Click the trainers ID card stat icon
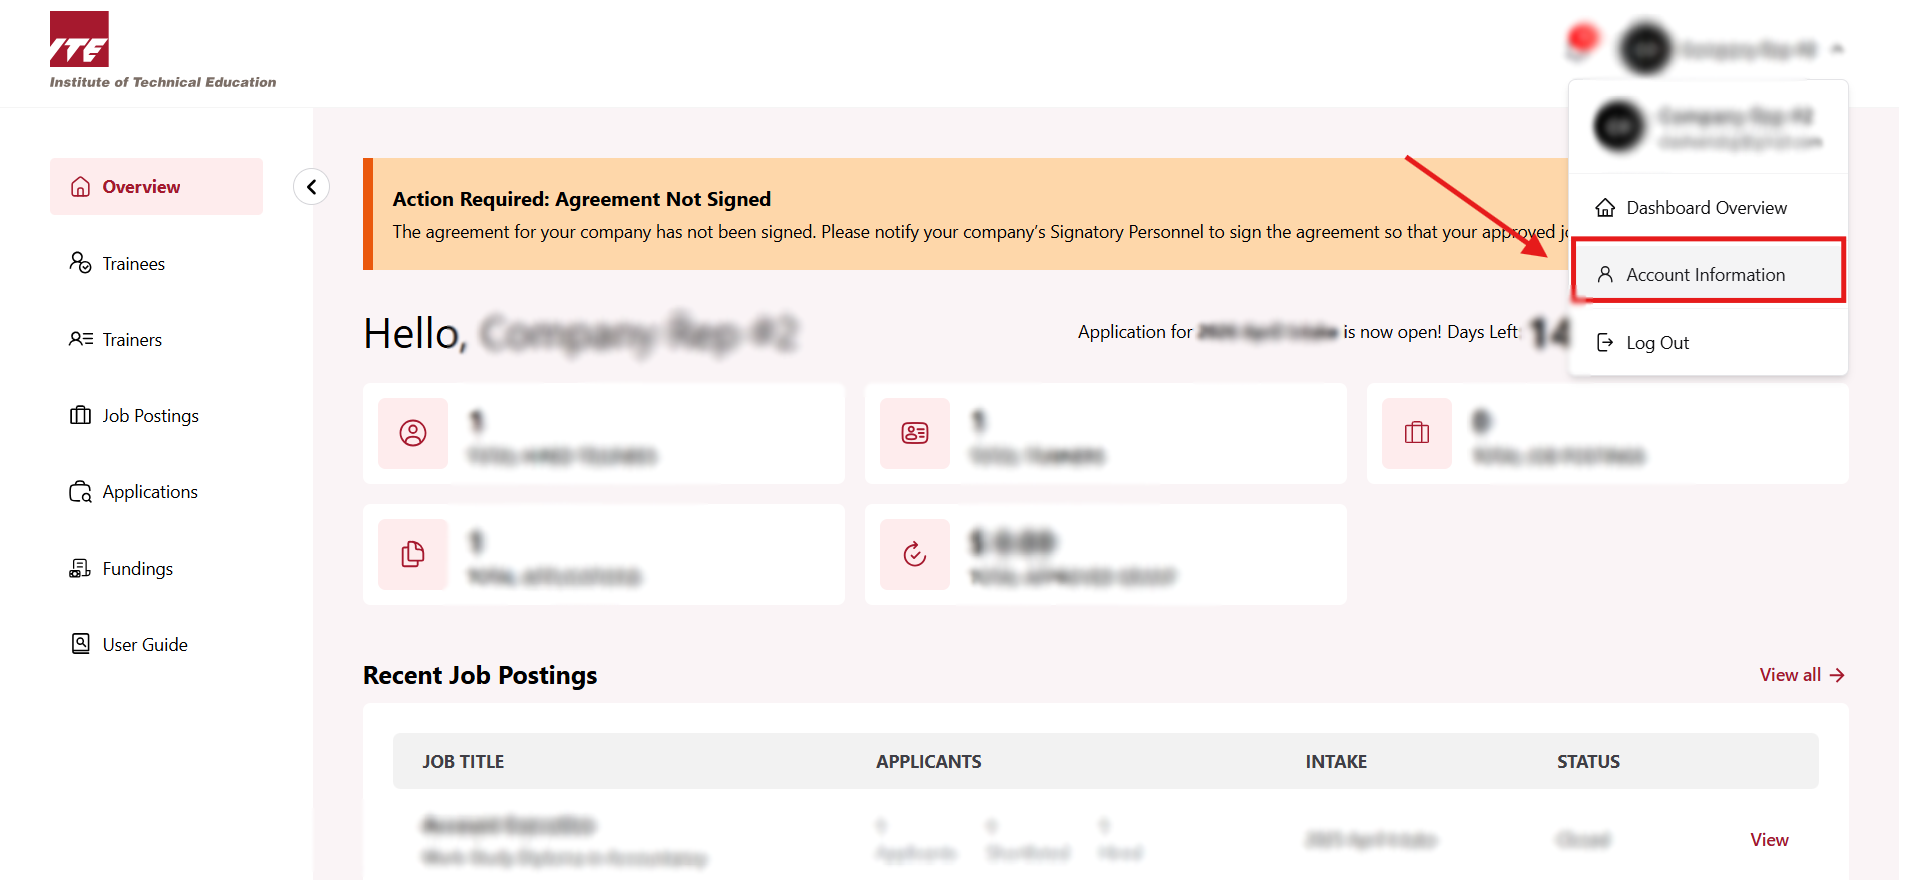The image size is (1918, 880). 914,433
